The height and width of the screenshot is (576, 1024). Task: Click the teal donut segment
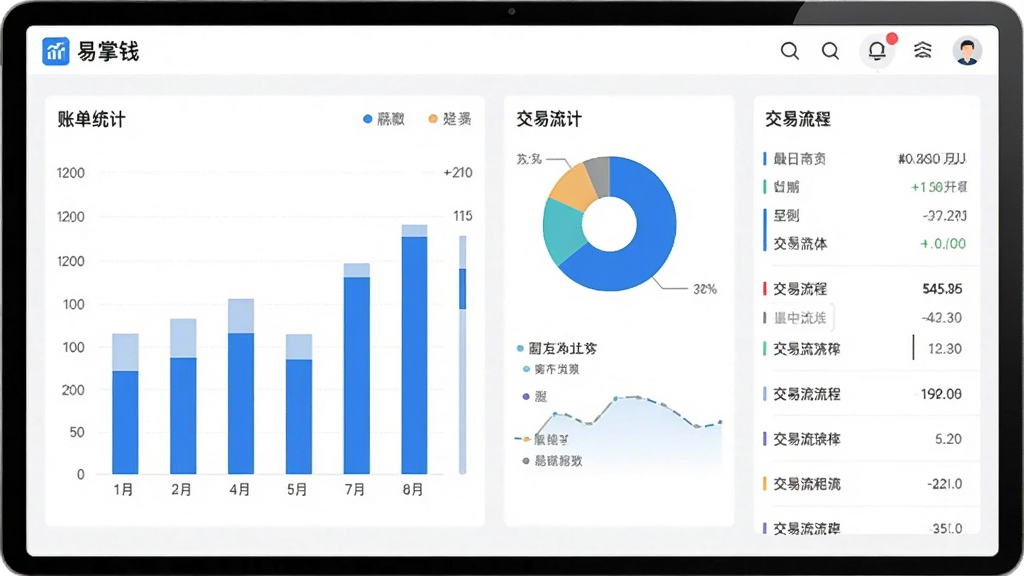(562, 231)
